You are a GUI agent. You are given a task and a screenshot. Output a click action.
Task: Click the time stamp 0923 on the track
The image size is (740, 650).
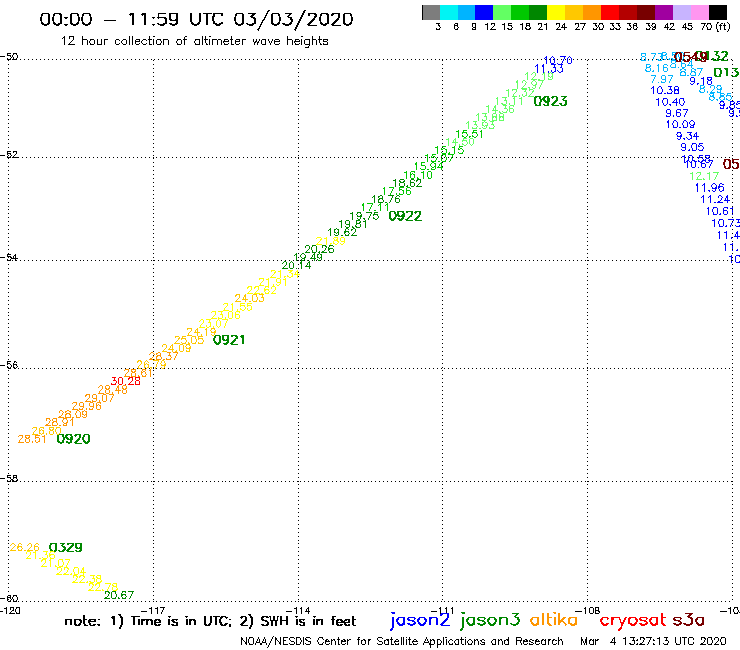tap(550, 101)
